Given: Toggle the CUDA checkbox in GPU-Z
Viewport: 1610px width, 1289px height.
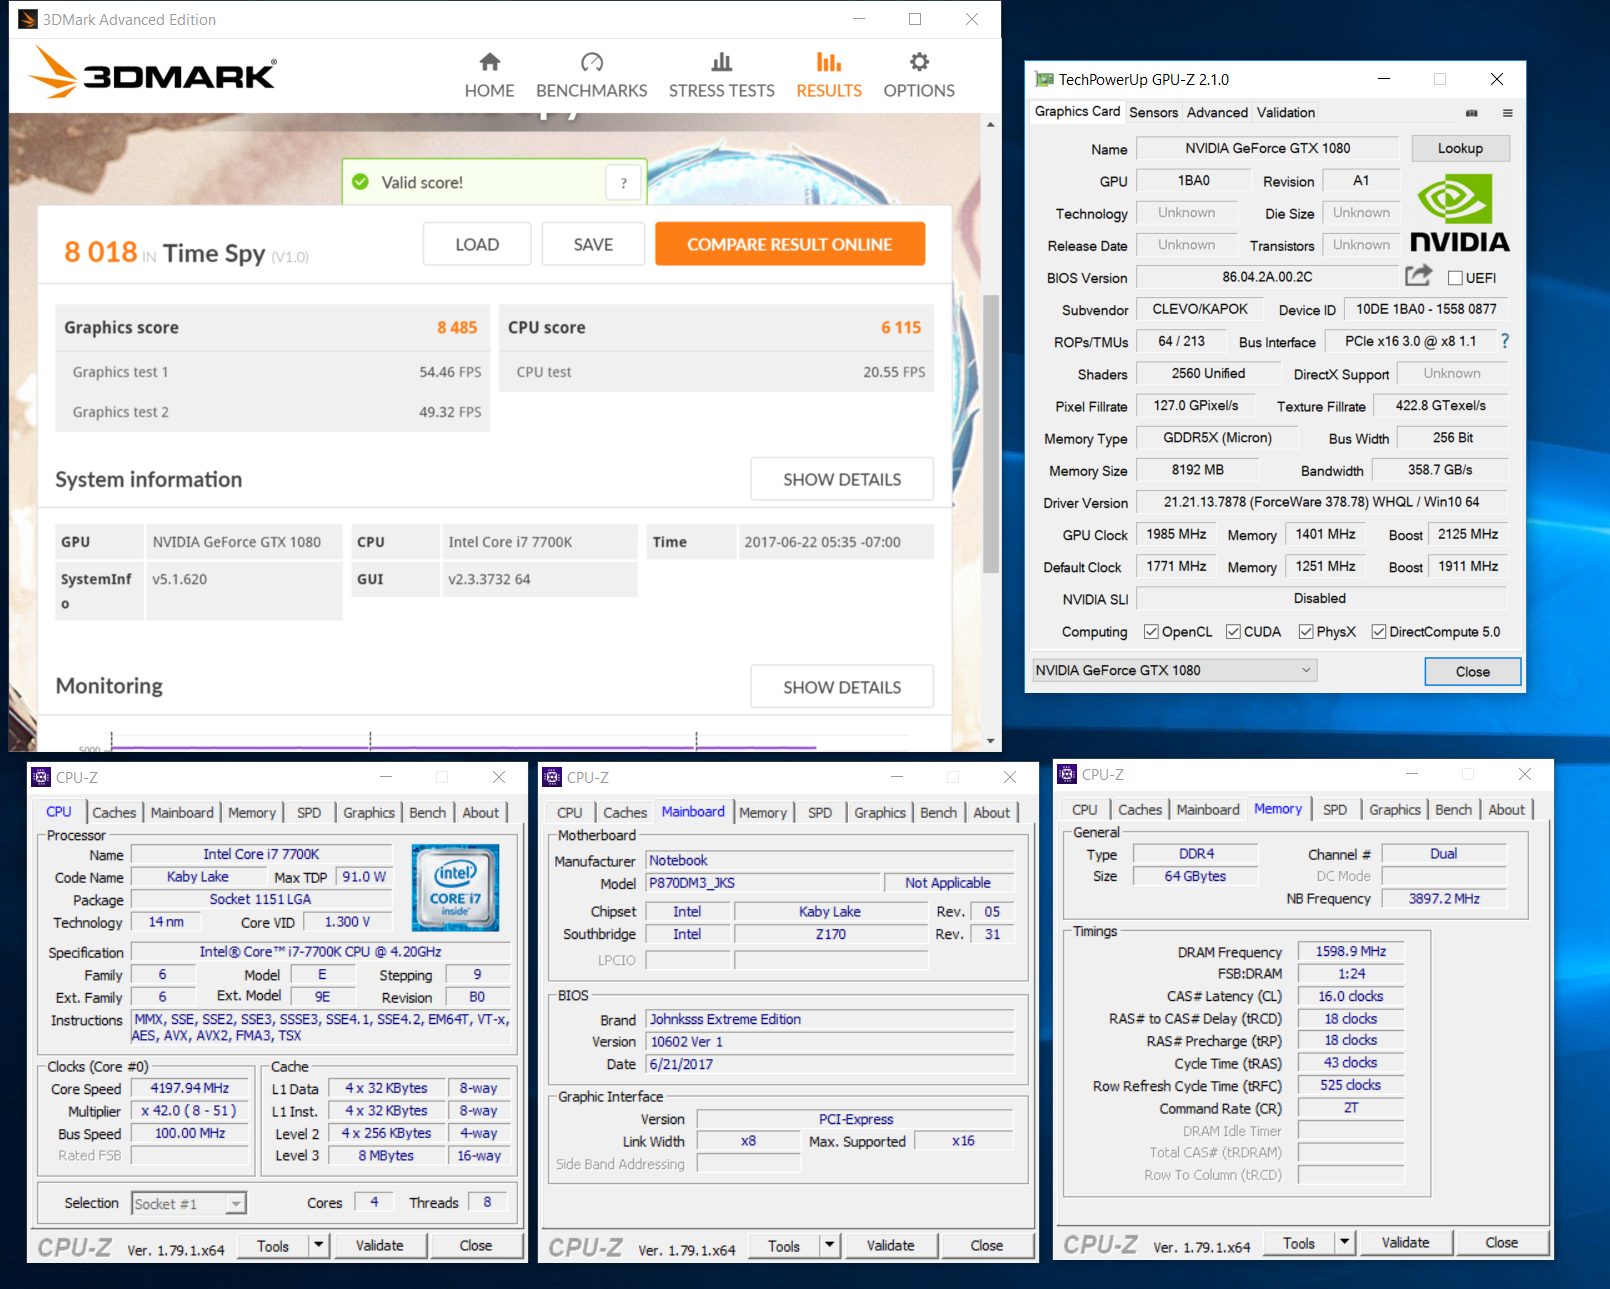Looking at the screenshot, I should 1233,632.
